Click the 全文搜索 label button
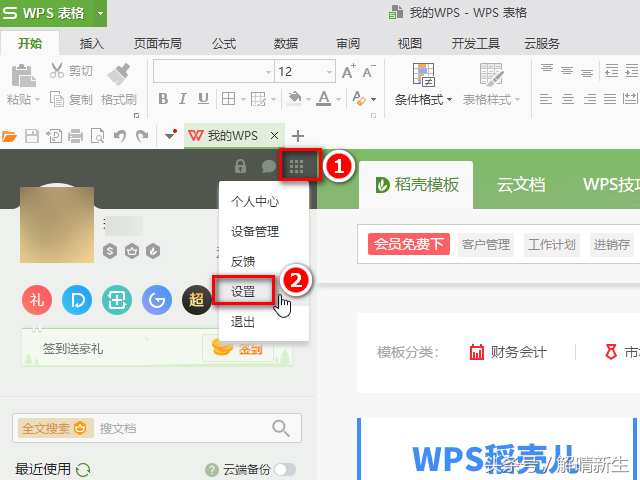 tap(56, 428)
